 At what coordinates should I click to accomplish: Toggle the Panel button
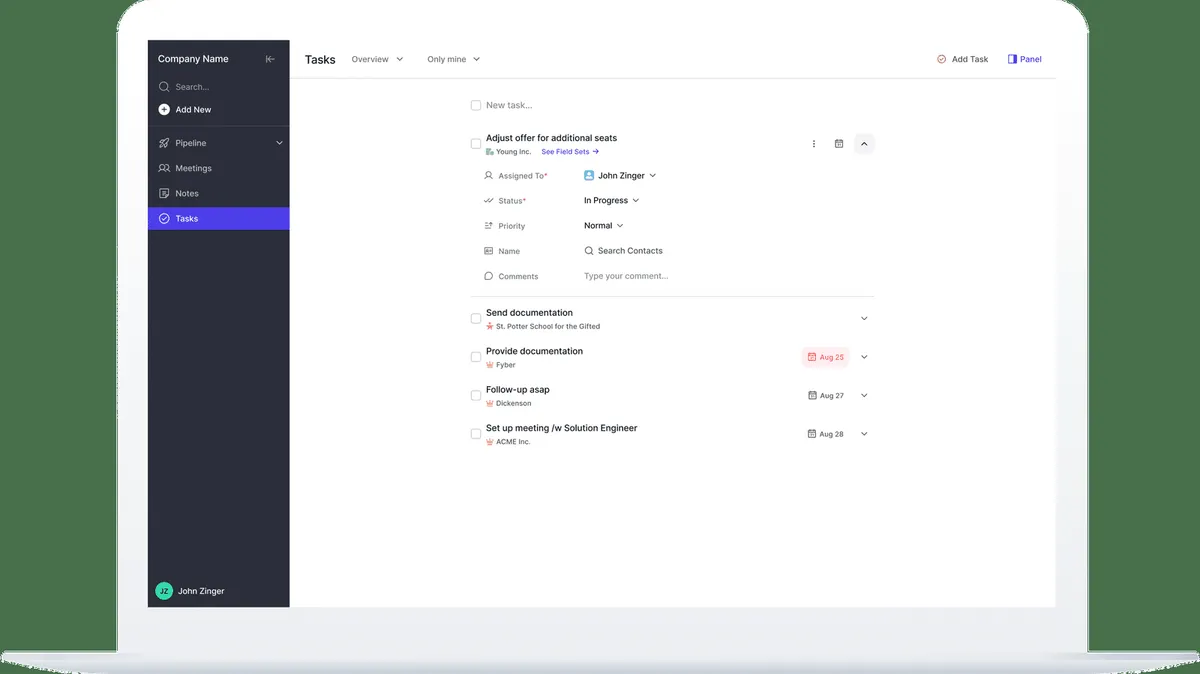(x=1024, y=59)
